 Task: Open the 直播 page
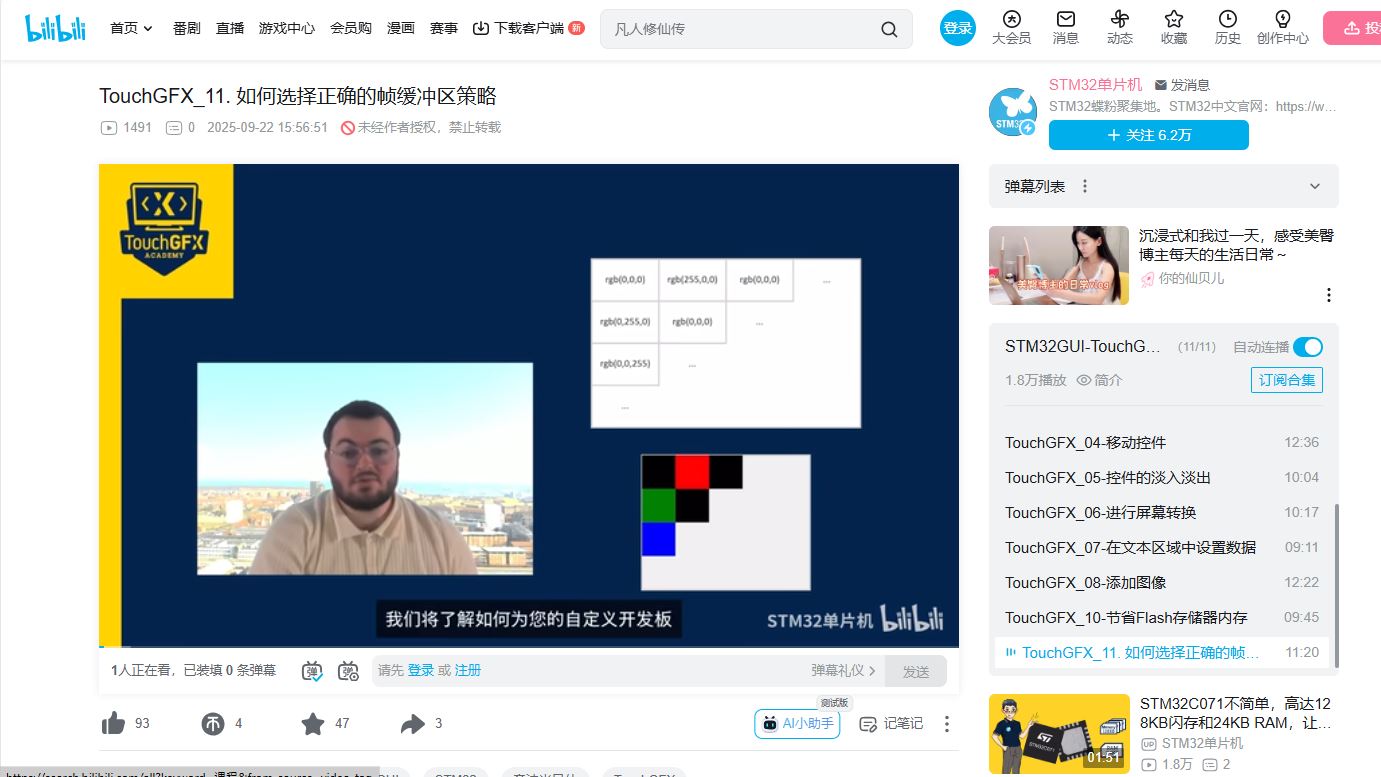point(230,29)
